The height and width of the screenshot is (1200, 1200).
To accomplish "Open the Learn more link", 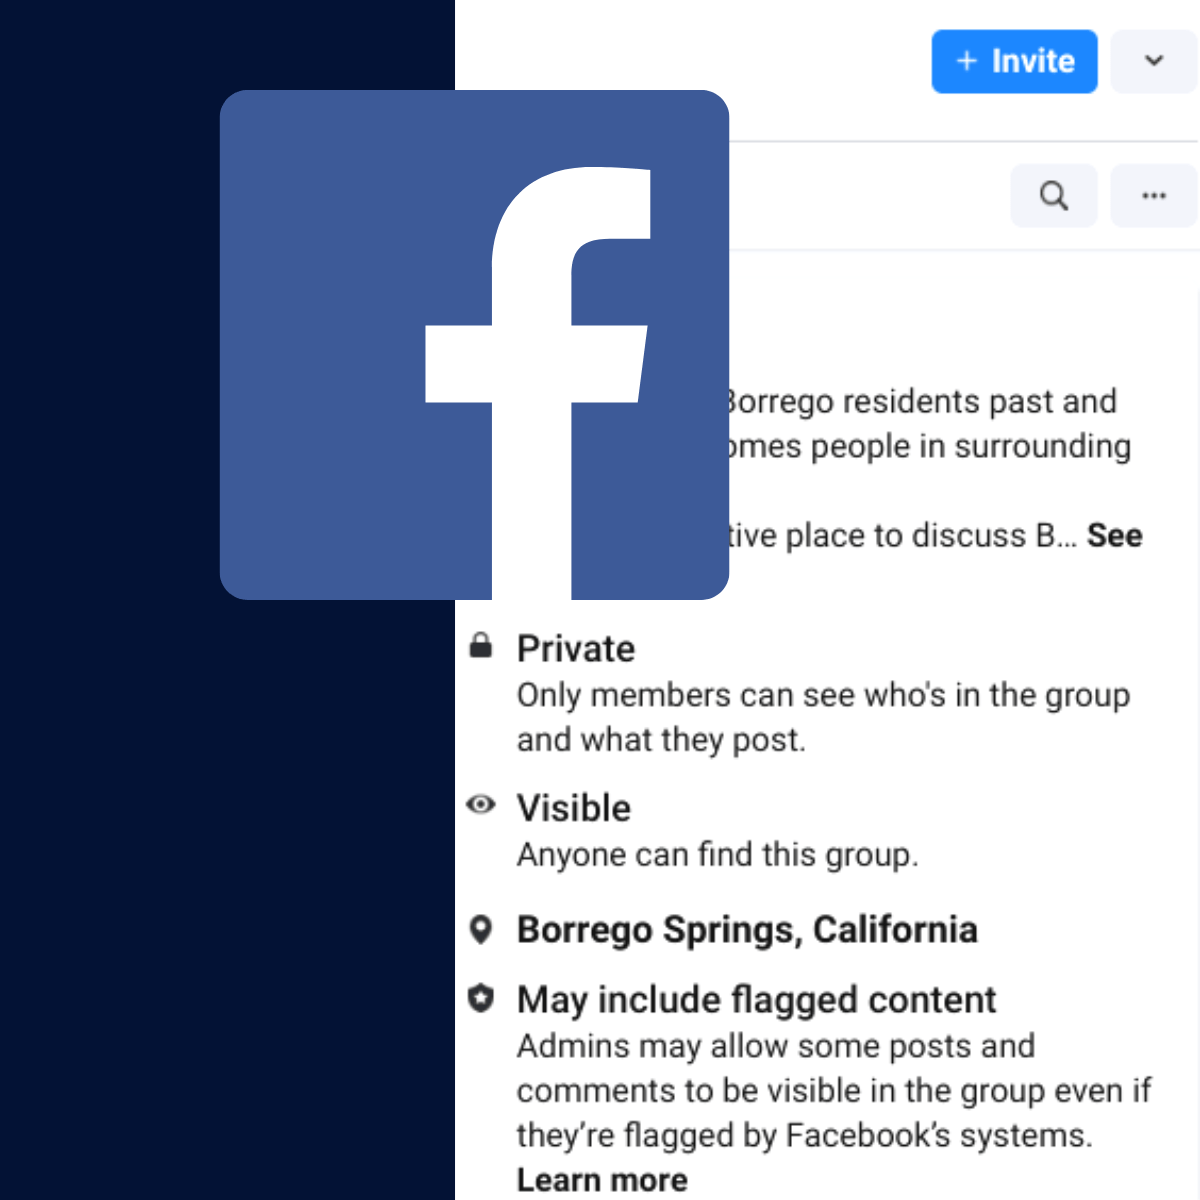I will 602,1180.
